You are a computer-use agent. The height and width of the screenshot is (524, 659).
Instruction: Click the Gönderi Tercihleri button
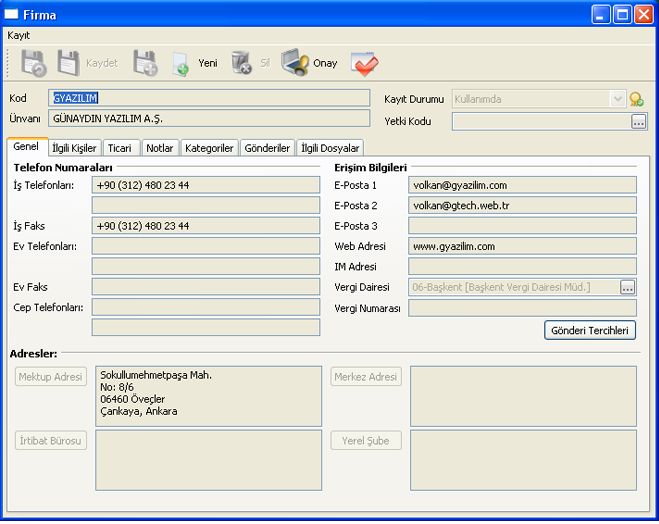click(590, 330)
